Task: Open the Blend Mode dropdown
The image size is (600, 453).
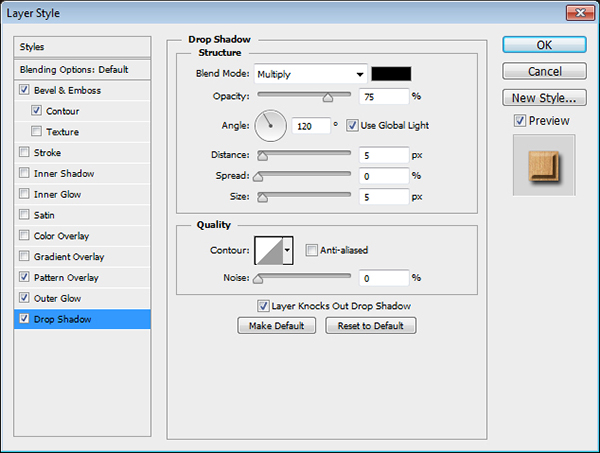Action: coord(310,74)
